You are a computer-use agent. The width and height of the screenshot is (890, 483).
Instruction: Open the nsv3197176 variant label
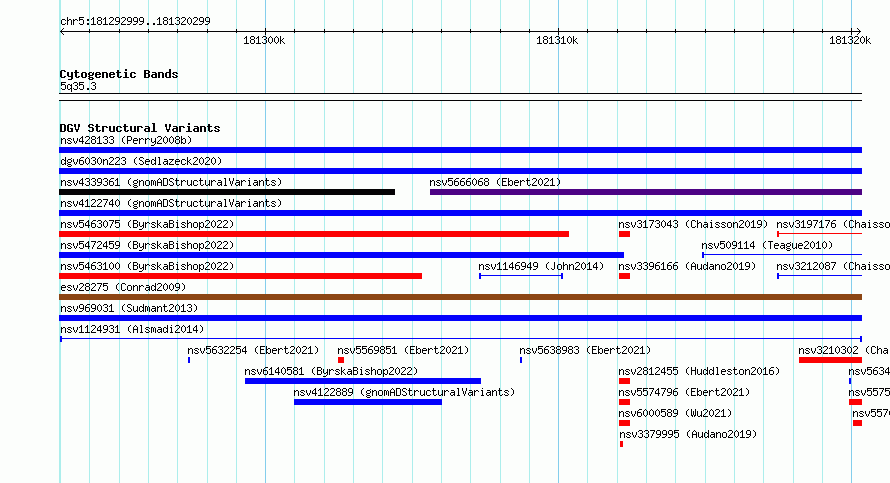point(833,224)
